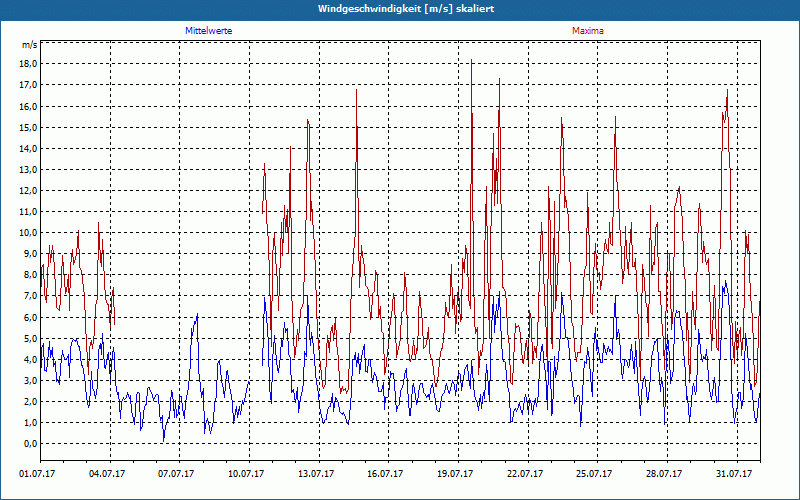Click the 22.07.17 date label
The width and height of the screenshot is (800, 500).
(524, 474)
